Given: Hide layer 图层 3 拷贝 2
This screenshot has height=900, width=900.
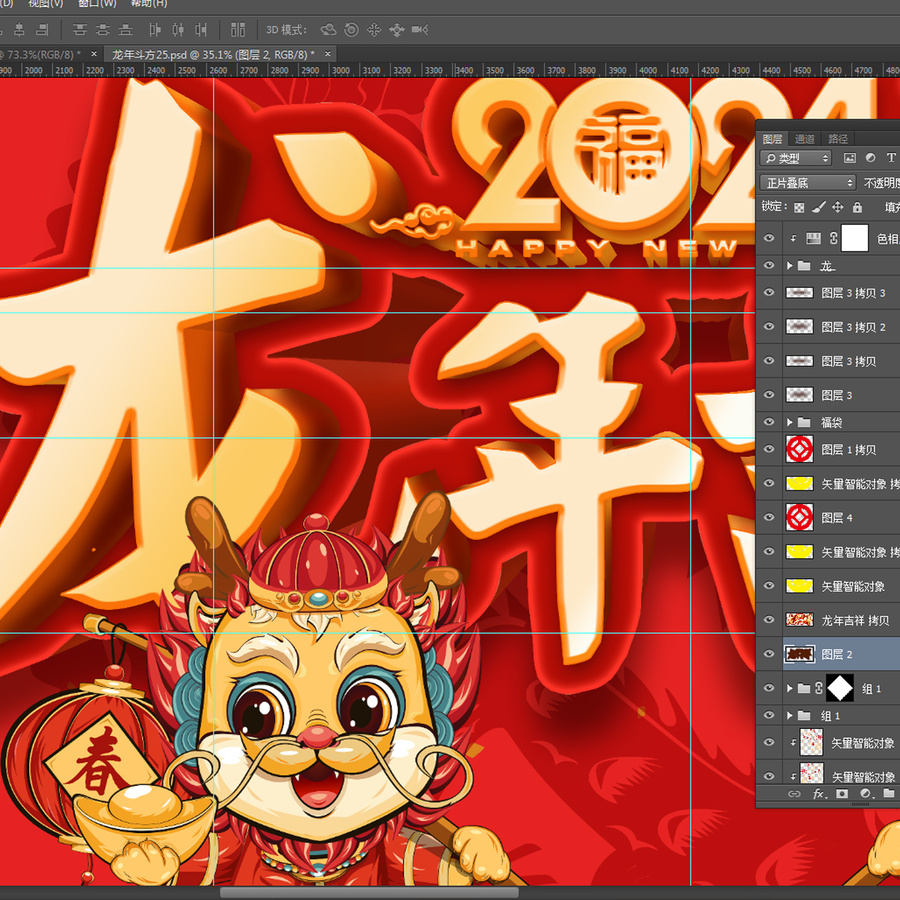Looking at the screenshot, I should (x=769, y=327).
